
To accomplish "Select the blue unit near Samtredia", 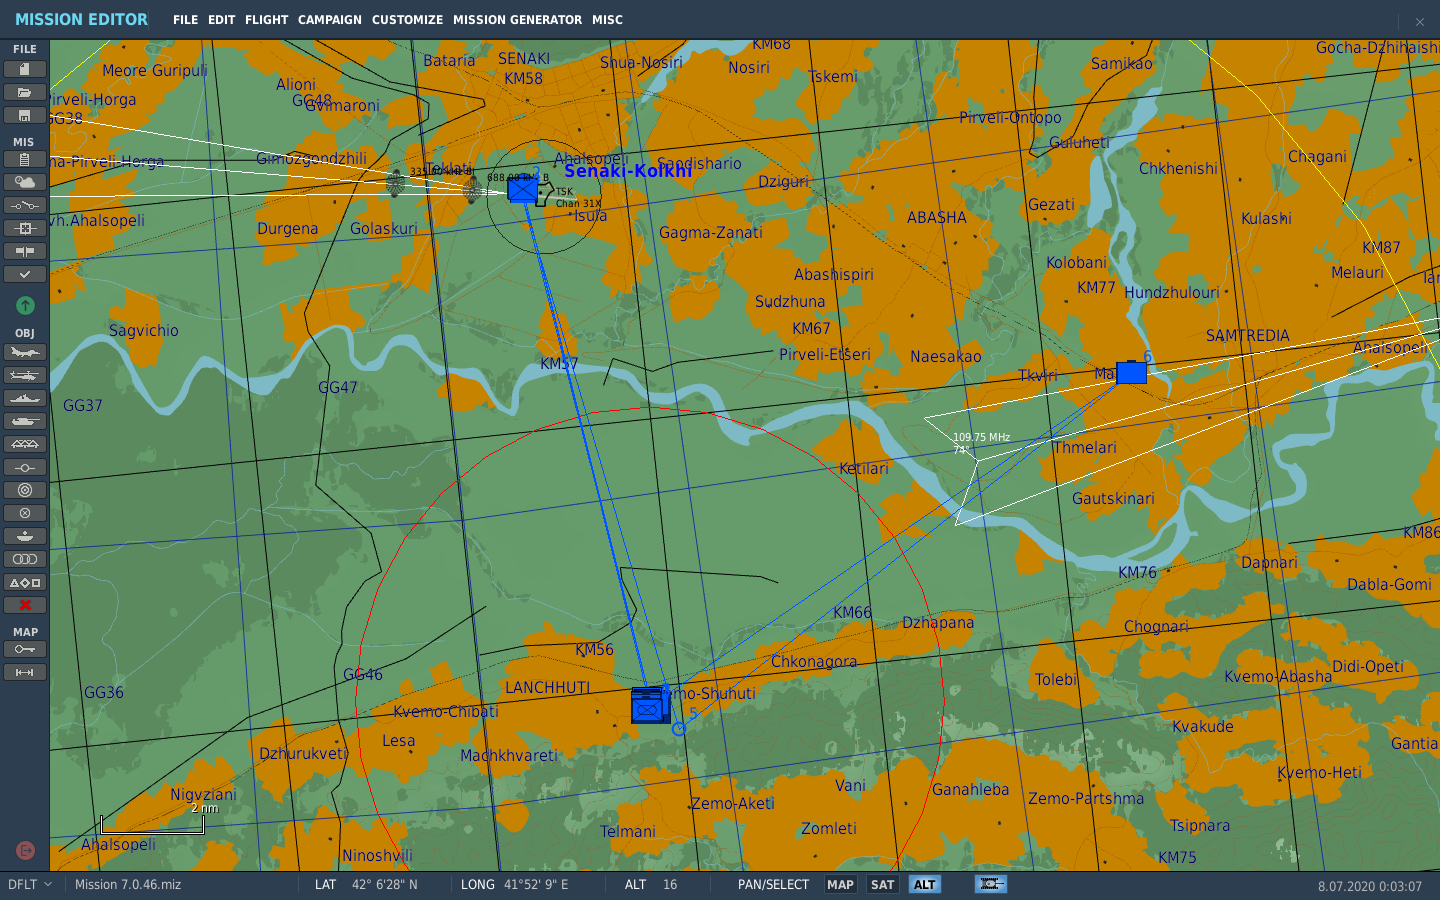I will pyautogui.click(x=1131, y=373).
